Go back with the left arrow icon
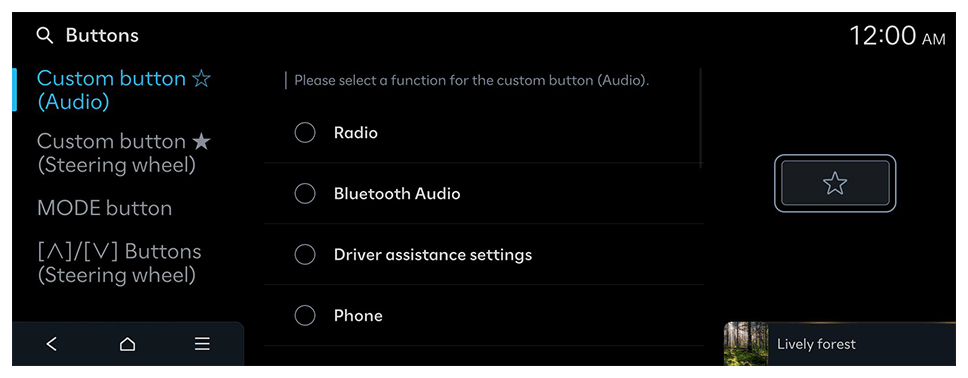This screenshot has width=968, height=378. point(52,344)
